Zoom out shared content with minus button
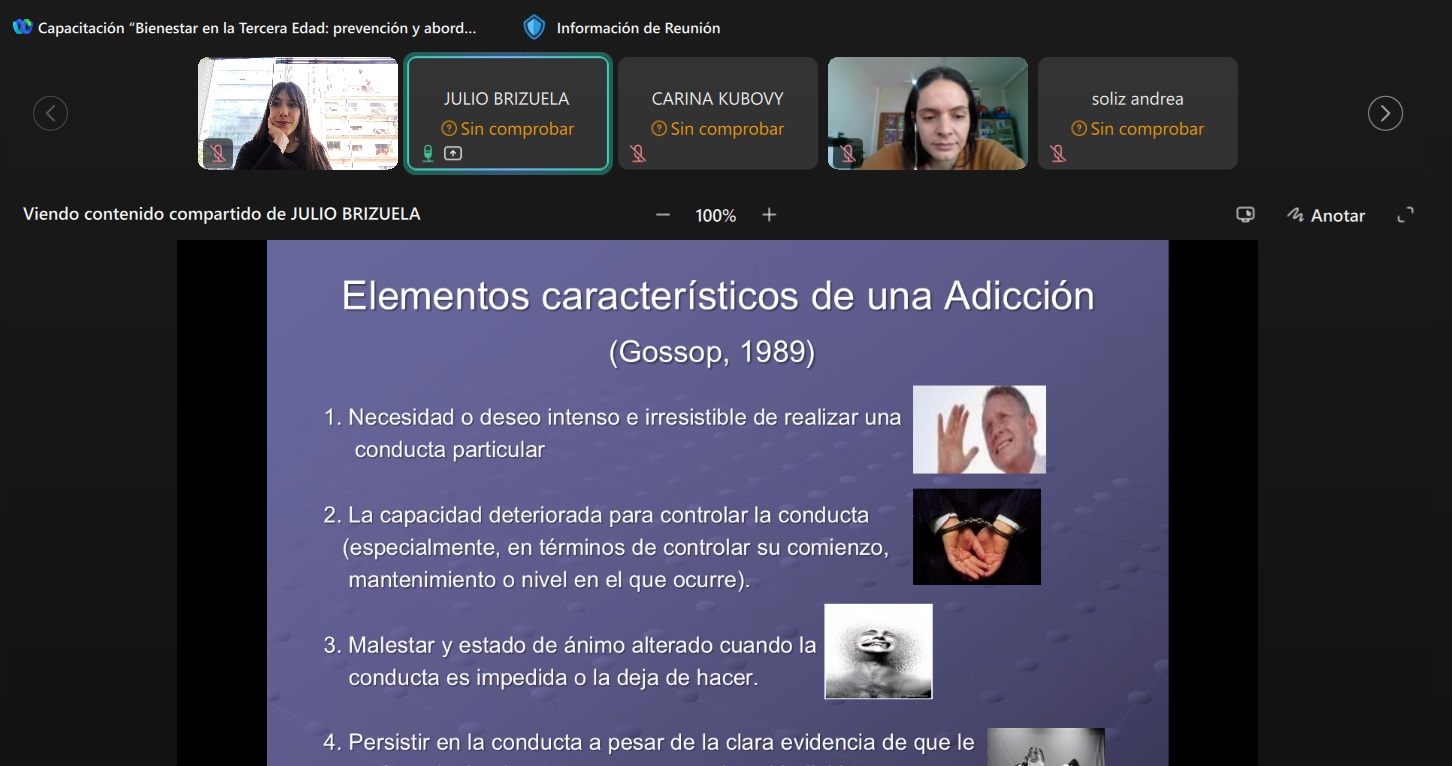 663,215
